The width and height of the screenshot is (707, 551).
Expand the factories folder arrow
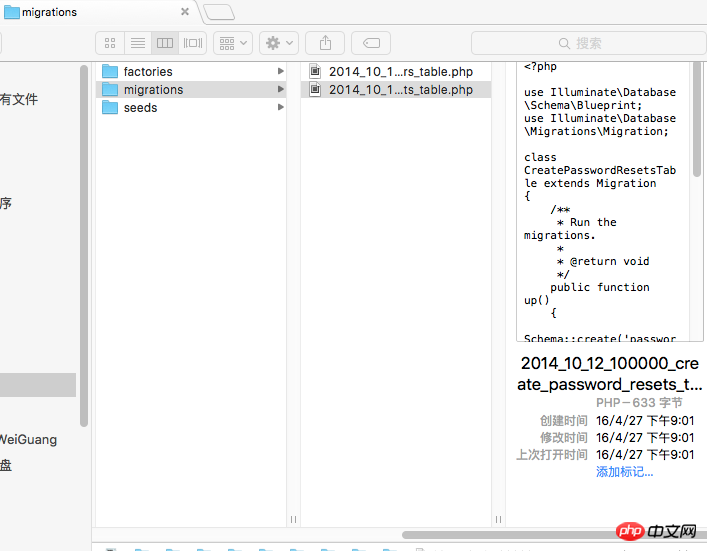tap(280, 71)
